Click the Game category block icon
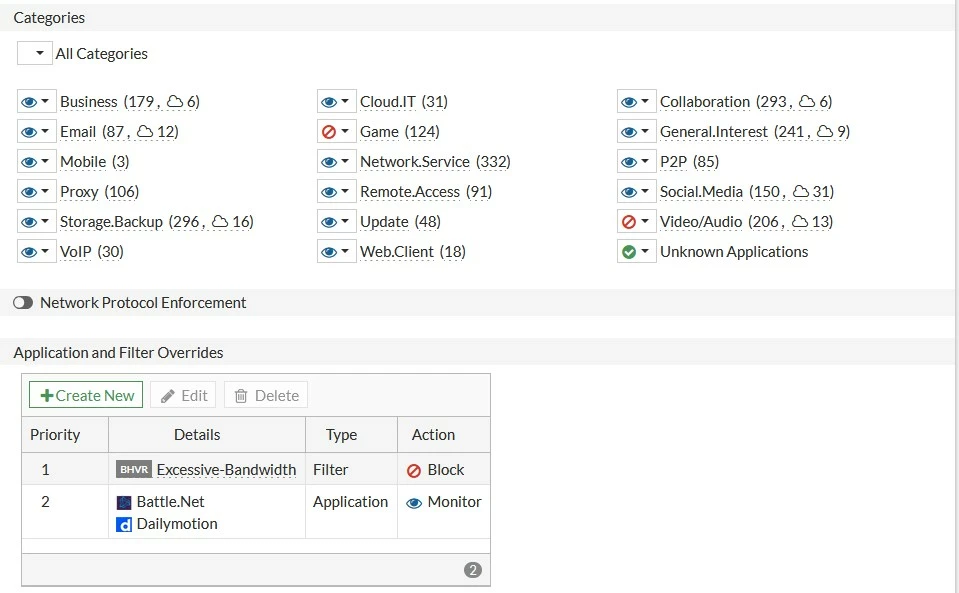959x593 pixels. tap(329, 131)
